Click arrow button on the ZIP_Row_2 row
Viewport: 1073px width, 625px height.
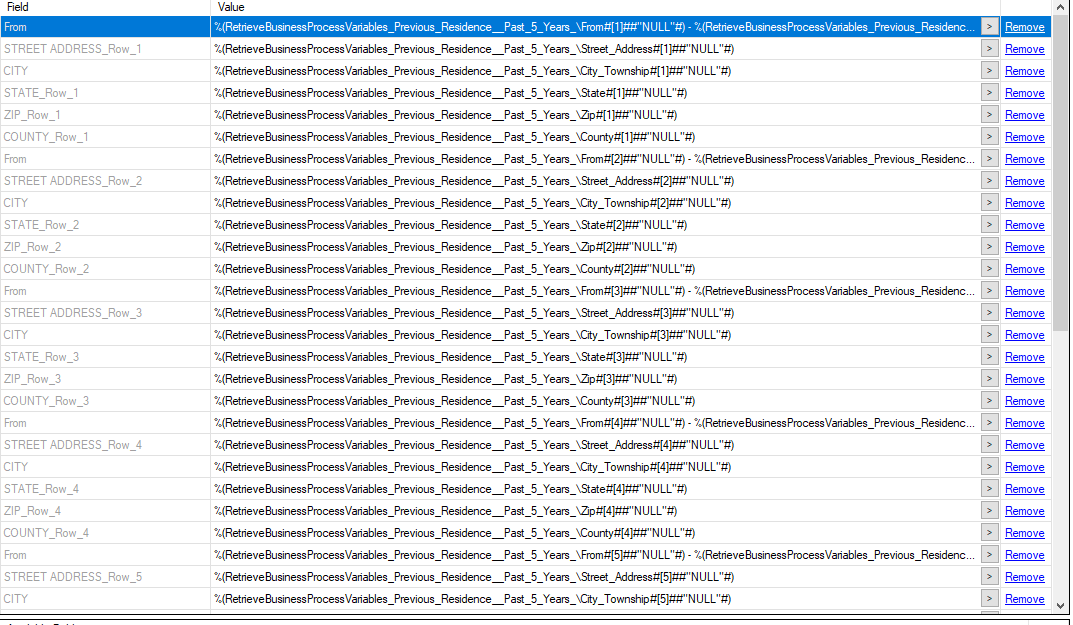coord(990,246)
